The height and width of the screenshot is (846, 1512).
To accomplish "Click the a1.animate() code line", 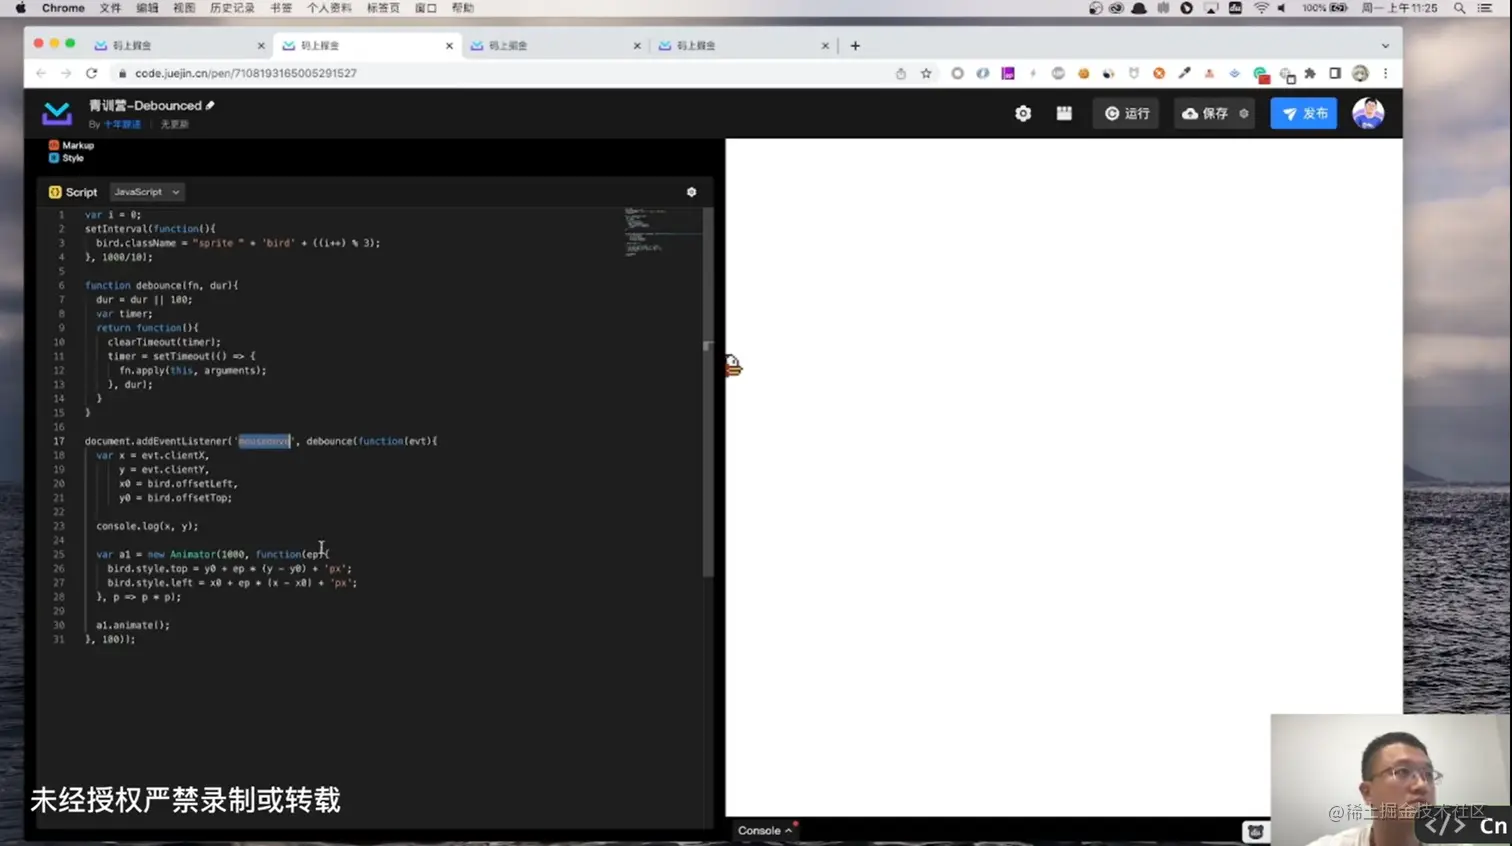I will point(133,625).
